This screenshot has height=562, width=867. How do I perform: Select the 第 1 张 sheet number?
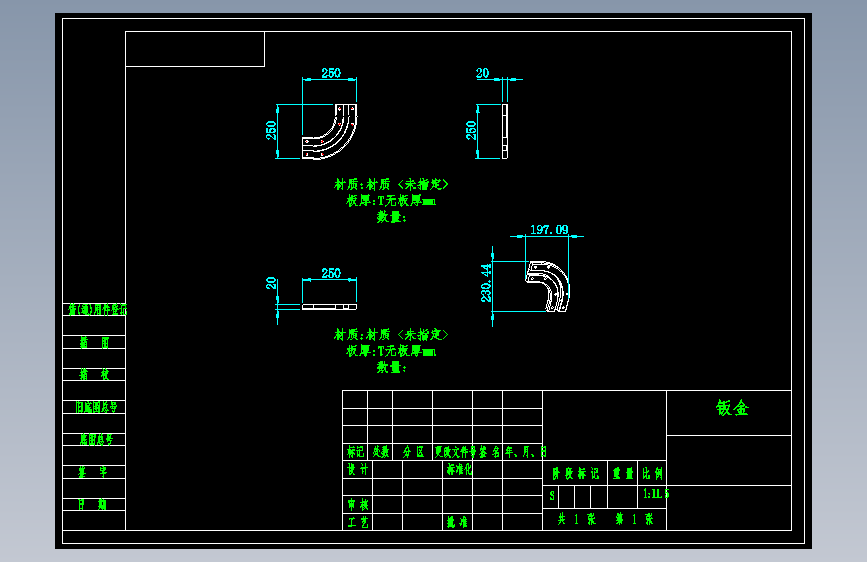[x=634, y=519]
